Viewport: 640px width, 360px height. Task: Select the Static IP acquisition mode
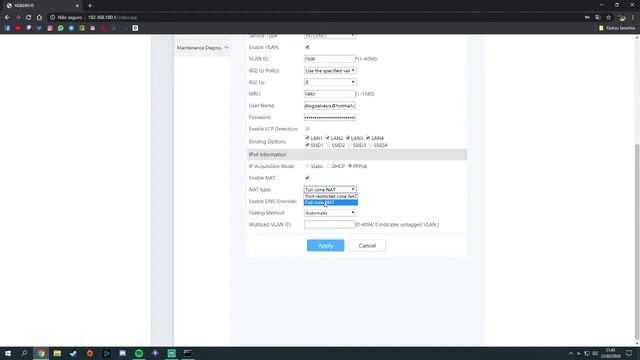[x=307, y=166]
